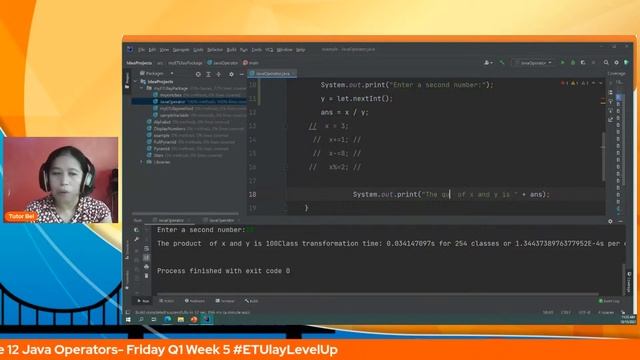Click 'Process finished with exit code 0' text
640x360 pixels.
click(x=224, y=271)
